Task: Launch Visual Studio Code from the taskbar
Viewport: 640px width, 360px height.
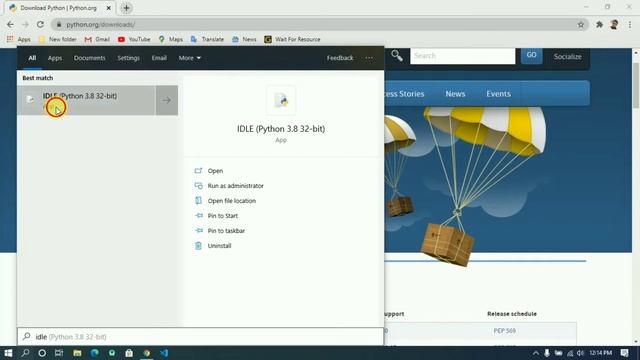Action: click(x=164, y=353)
